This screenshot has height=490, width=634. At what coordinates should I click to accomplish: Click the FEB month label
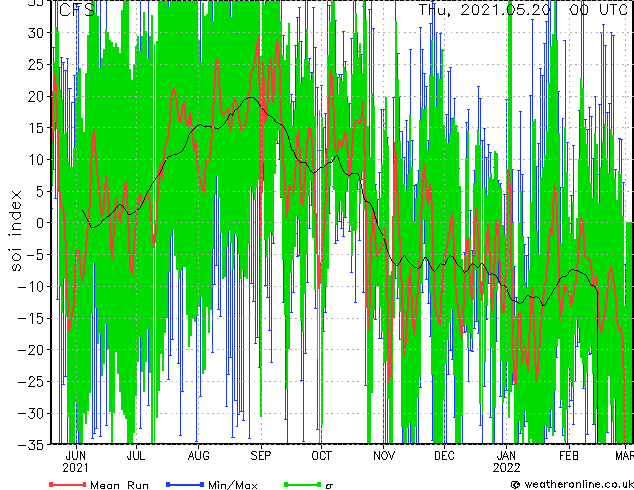[x=569, y=456]
